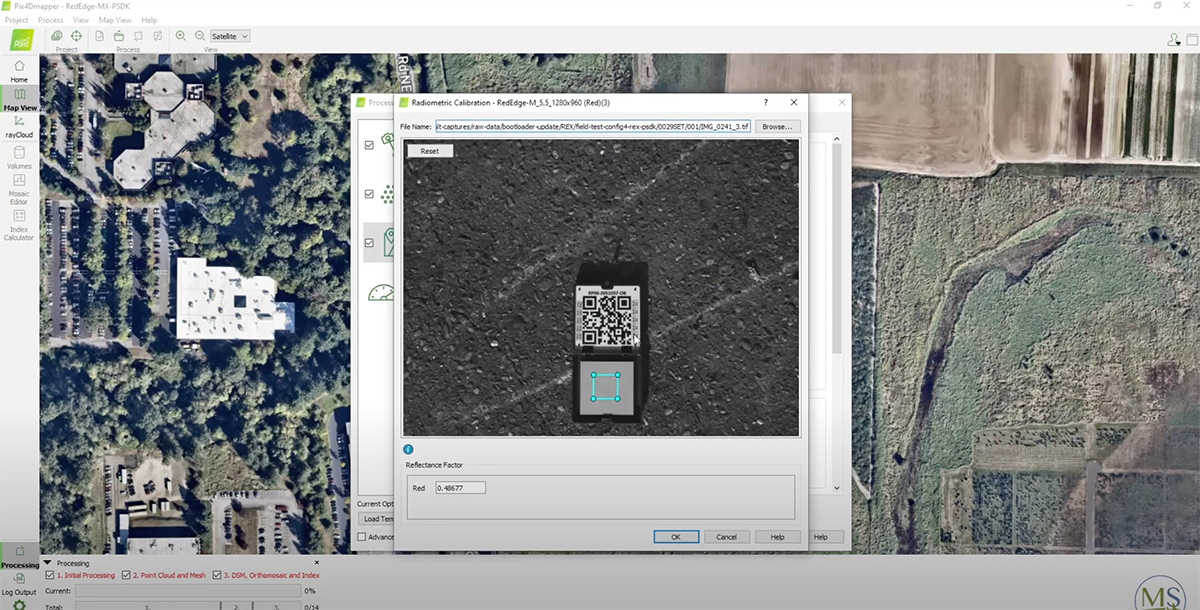Select the Volumes tool in the sidebar

[x=18, y=160]
